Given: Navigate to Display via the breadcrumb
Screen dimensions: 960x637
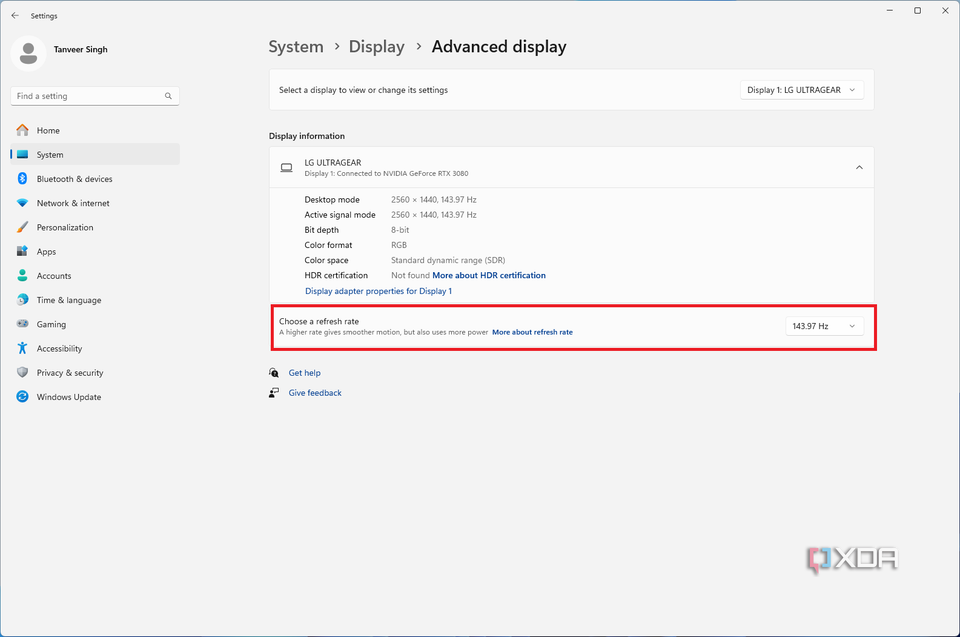Looking at the screenshot, I should pyautogui.click(x=377, y=46).
